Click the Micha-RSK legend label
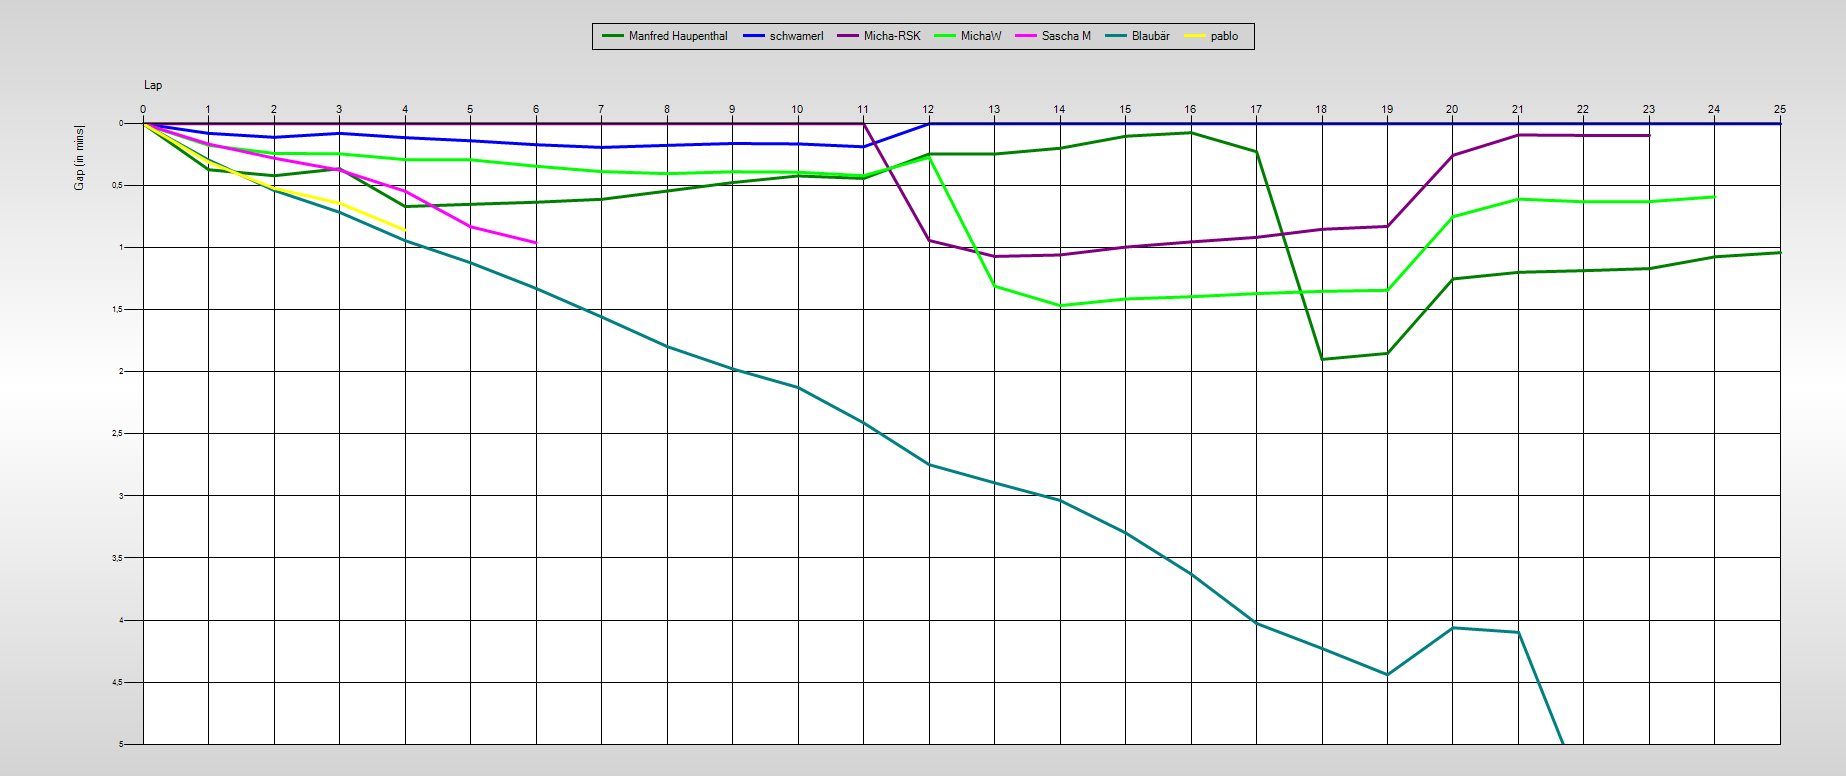 tap(892, 36)
